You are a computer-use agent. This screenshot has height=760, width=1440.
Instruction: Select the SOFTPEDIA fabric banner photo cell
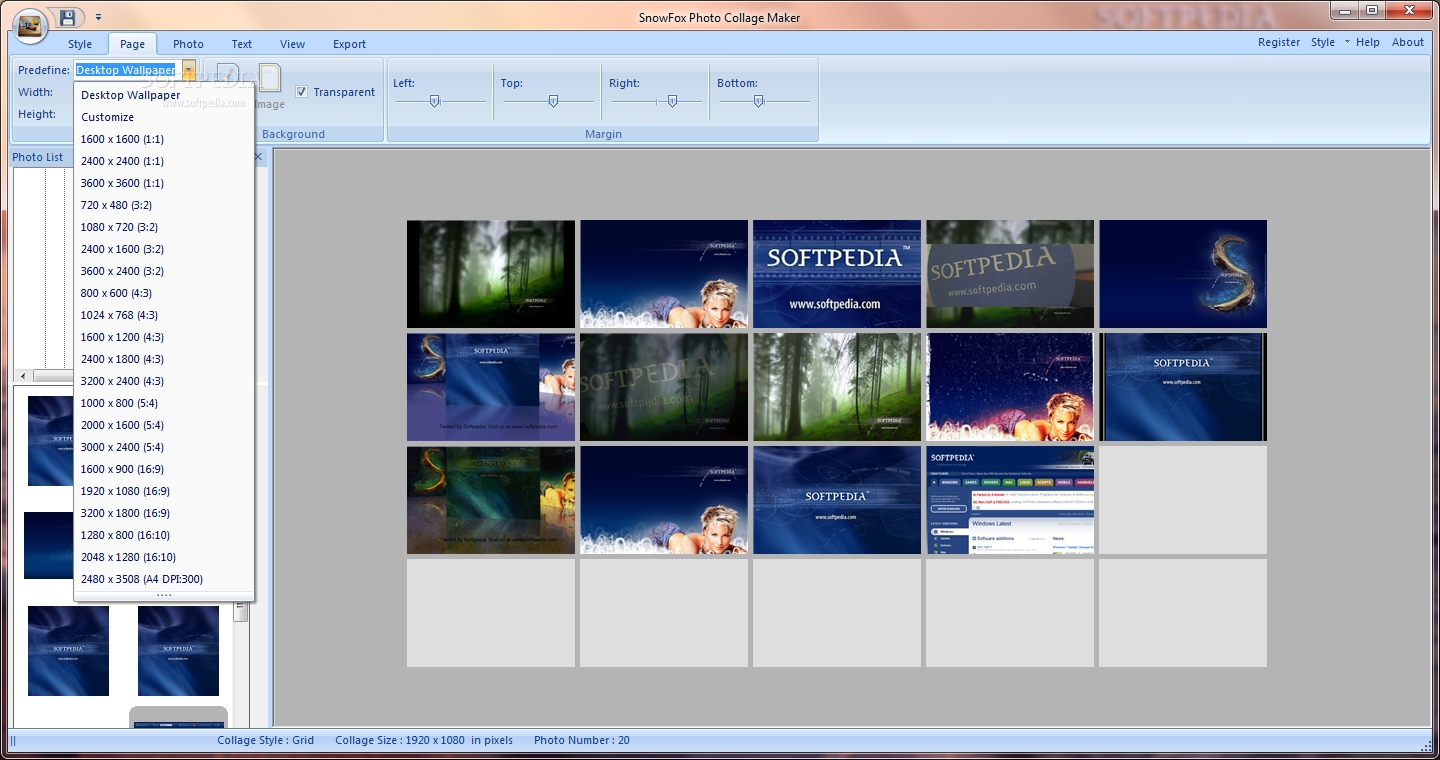tap(1010, 274)
